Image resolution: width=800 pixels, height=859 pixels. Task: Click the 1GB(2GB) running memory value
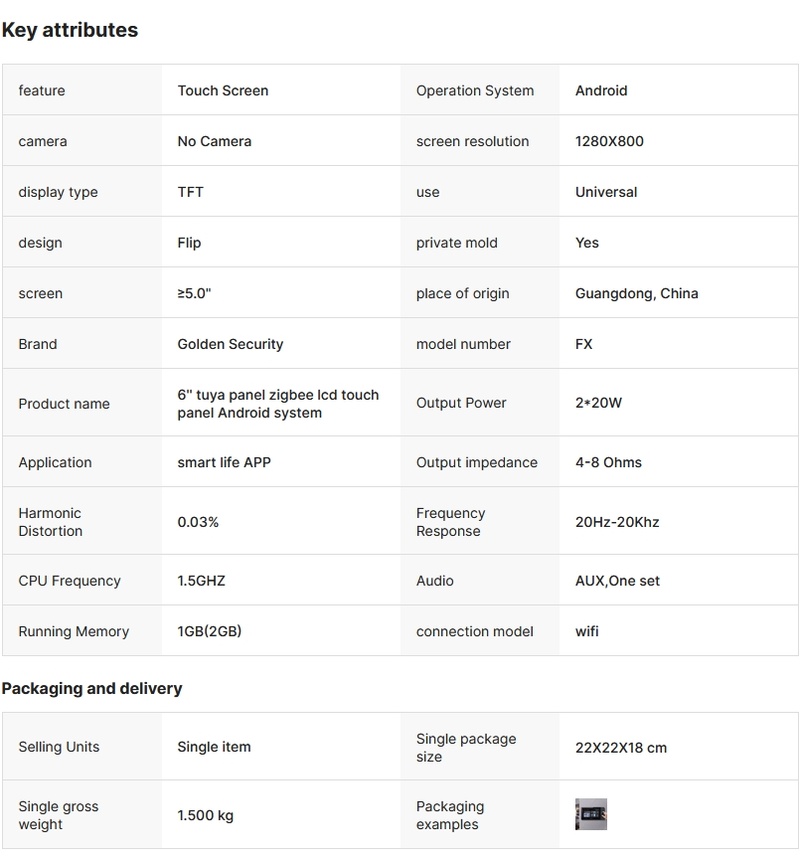coord(209,631)
